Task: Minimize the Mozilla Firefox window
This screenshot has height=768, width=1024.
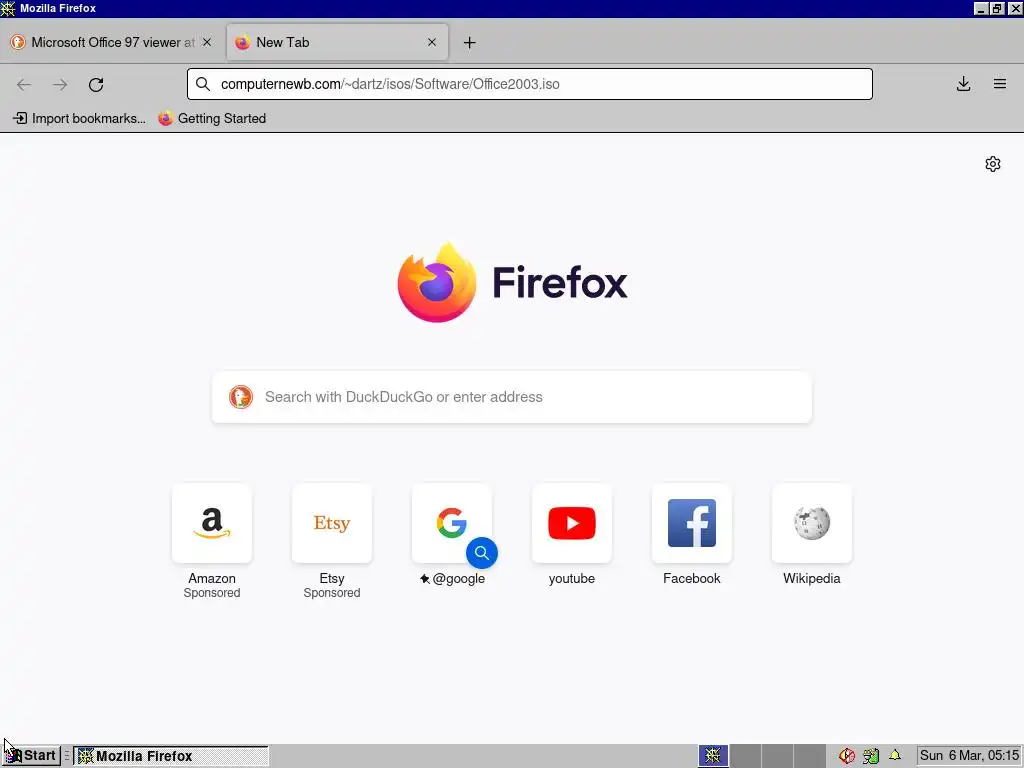Action: click(x=981, y=8)
